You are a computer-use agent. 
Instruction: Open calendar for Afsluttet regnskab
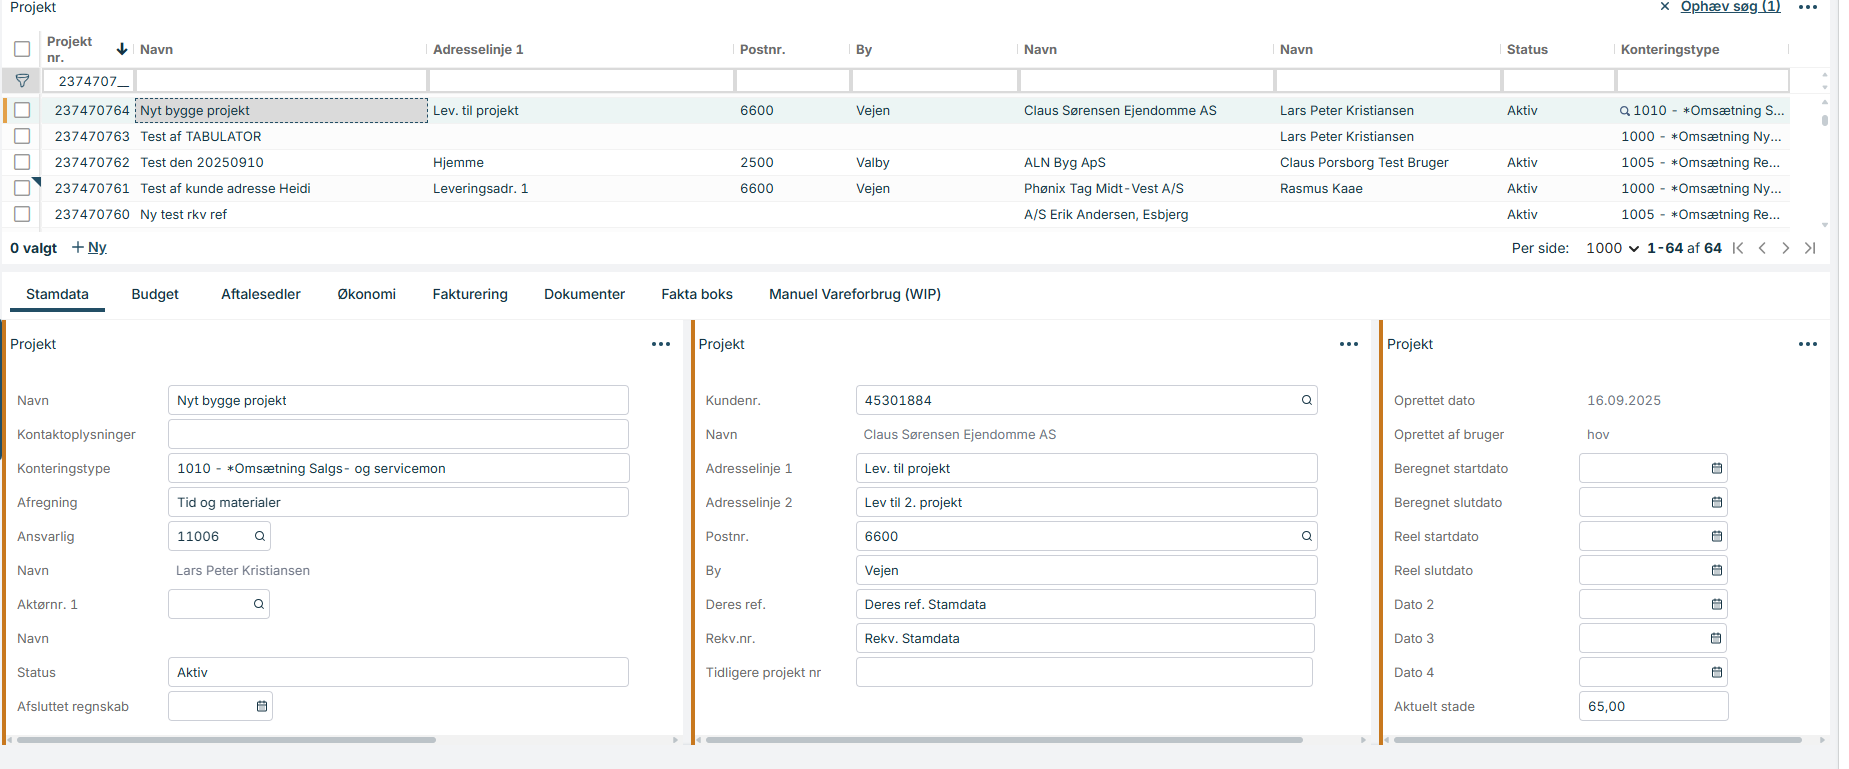tap(262, 706)
